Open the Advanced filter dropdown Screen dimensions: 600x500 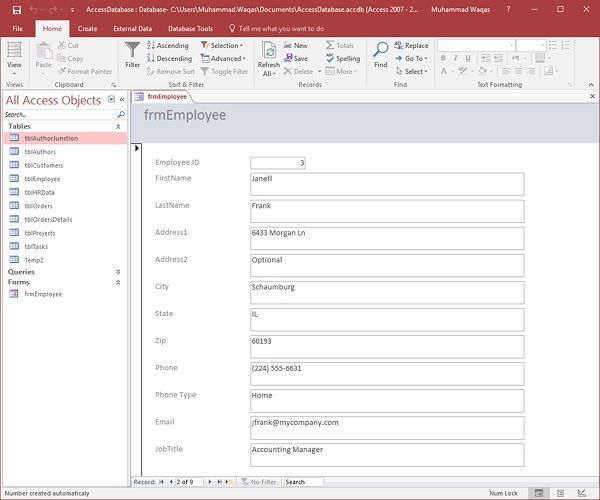(x=223, y=59)
